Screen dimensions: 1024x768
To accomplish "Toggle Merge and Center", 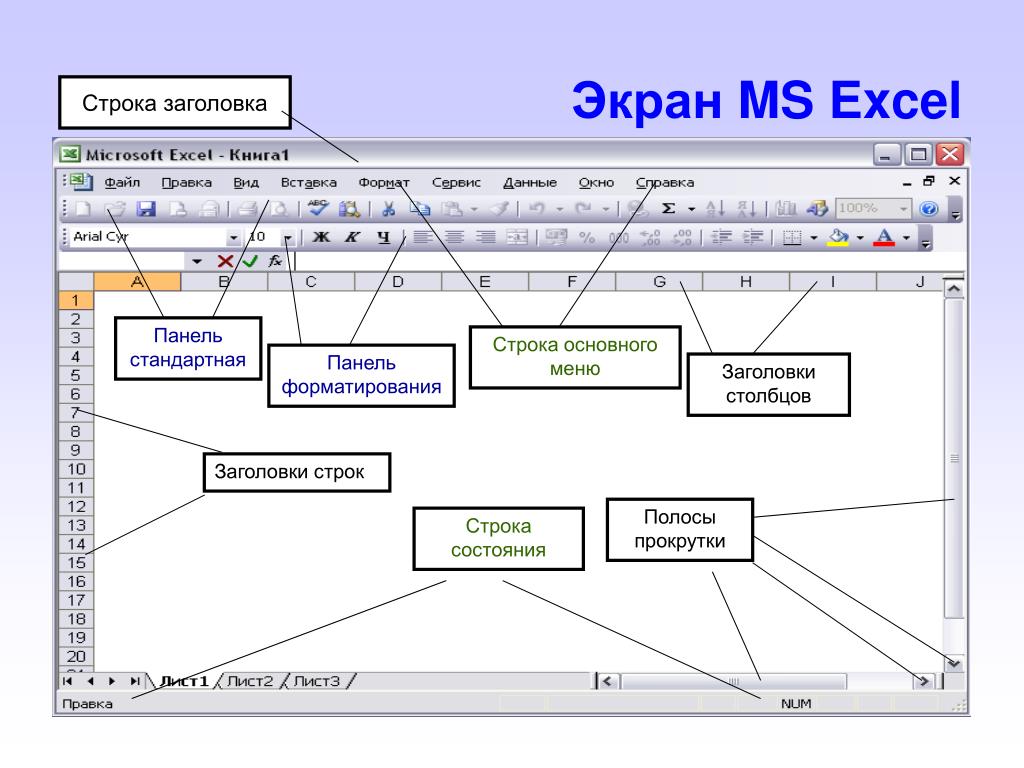I will (517, 237).
